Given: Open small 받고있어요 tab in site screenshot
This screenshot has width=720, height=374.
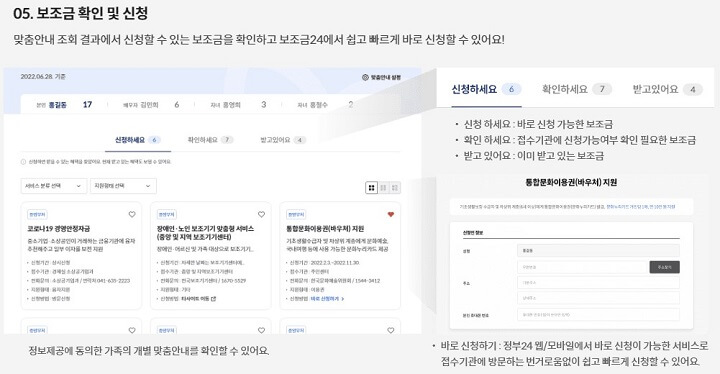Looking at the screenshot, I should [283, 140].
